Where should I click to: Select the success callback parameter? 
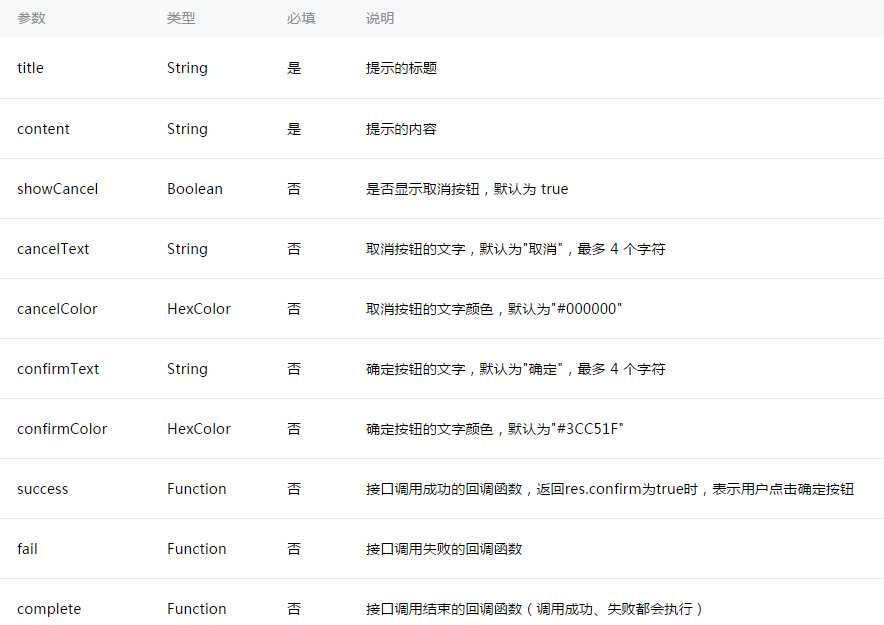coord(42,488)
